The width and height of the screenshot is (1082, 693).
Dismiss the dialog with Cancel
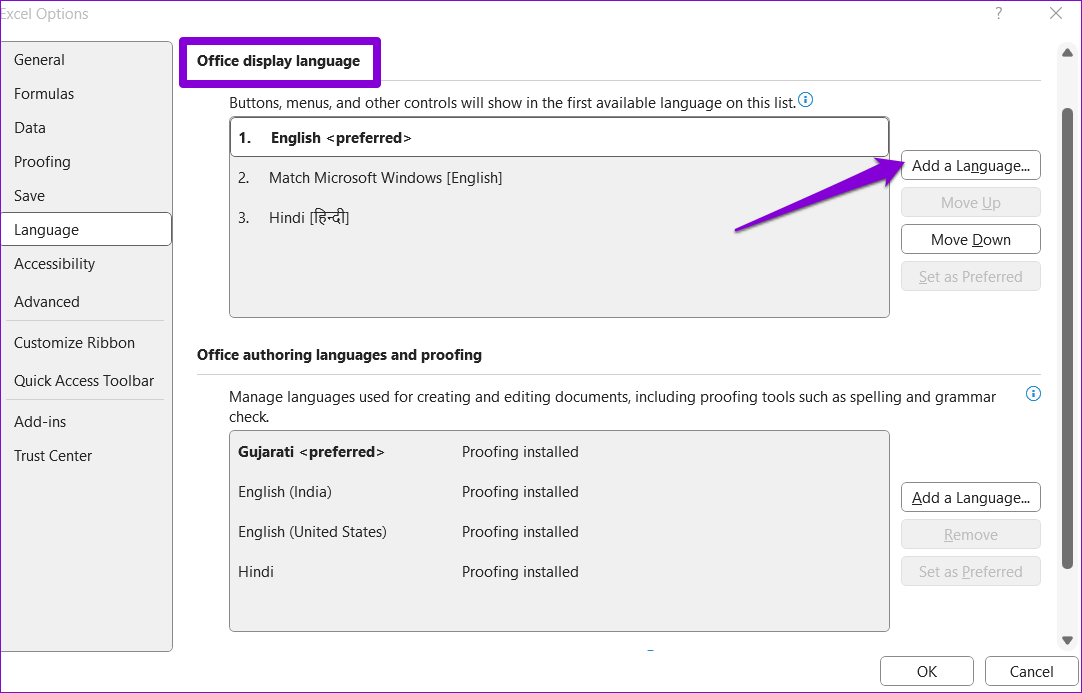coord(1031,671)
